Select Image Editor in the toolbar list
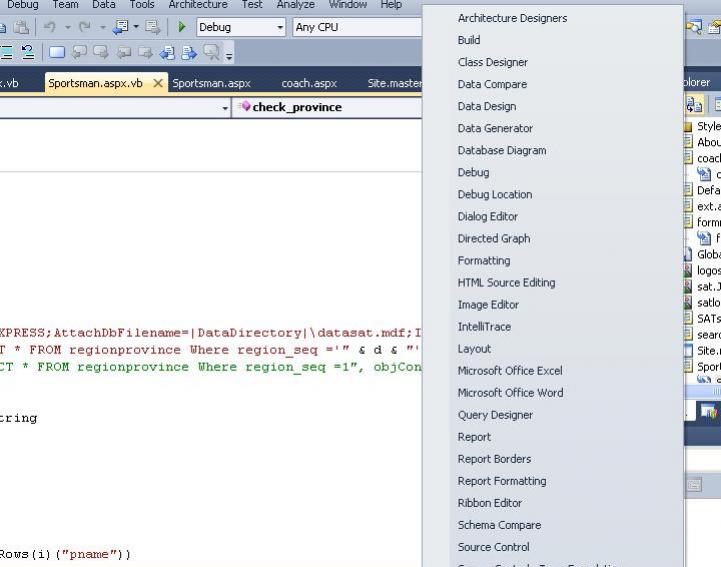The image size is (721, 567). pos(488,305)
